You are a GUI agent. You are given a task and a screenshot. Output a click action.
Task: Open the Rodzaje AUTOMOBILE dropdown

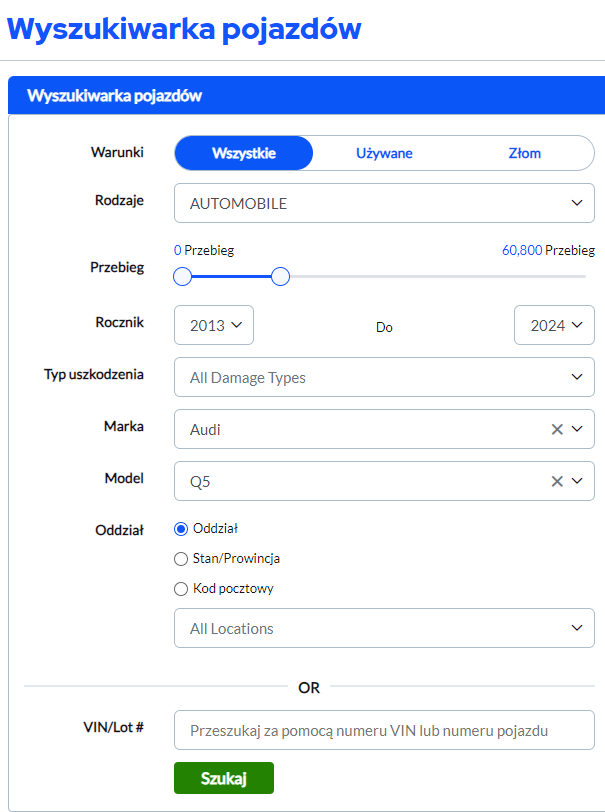click(384, 203)
